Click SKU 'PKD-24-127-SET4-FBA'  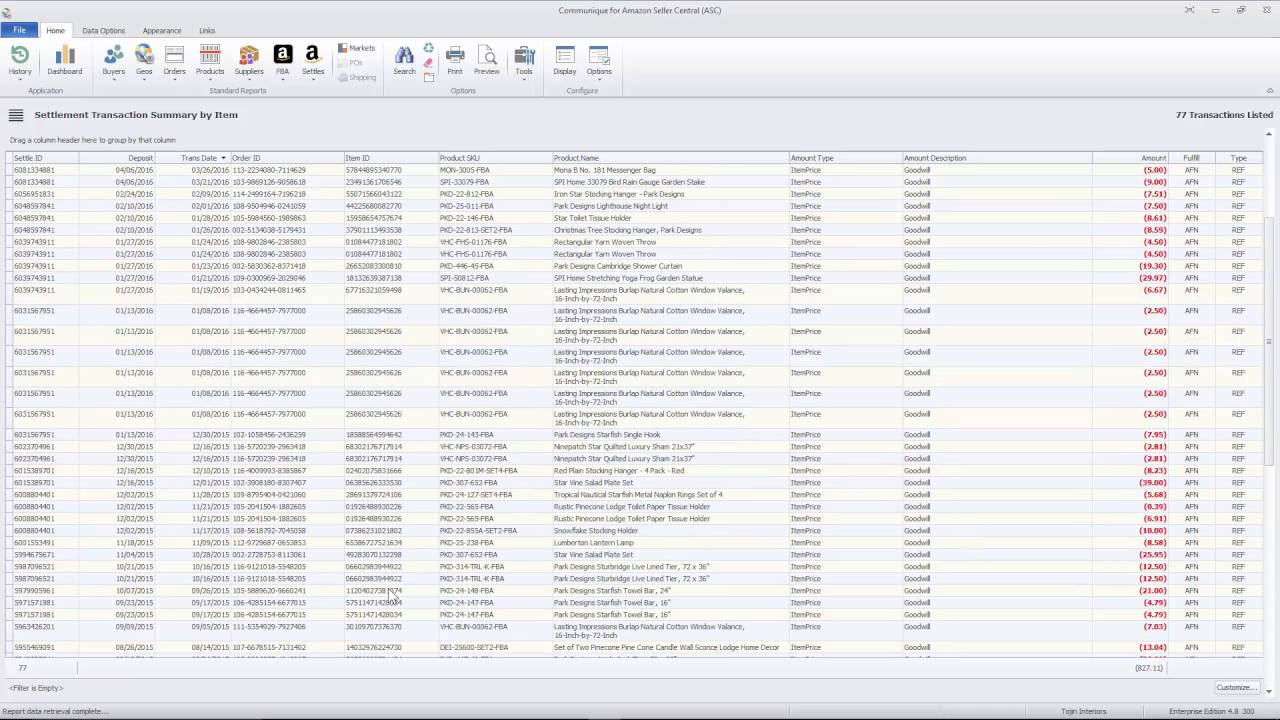coord(476,495)
